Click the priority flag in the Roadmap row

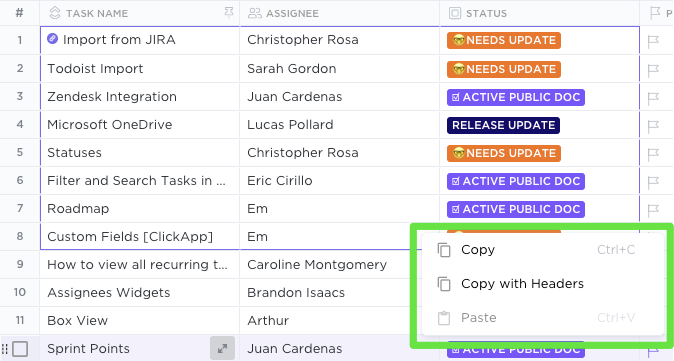coord(653,210)
